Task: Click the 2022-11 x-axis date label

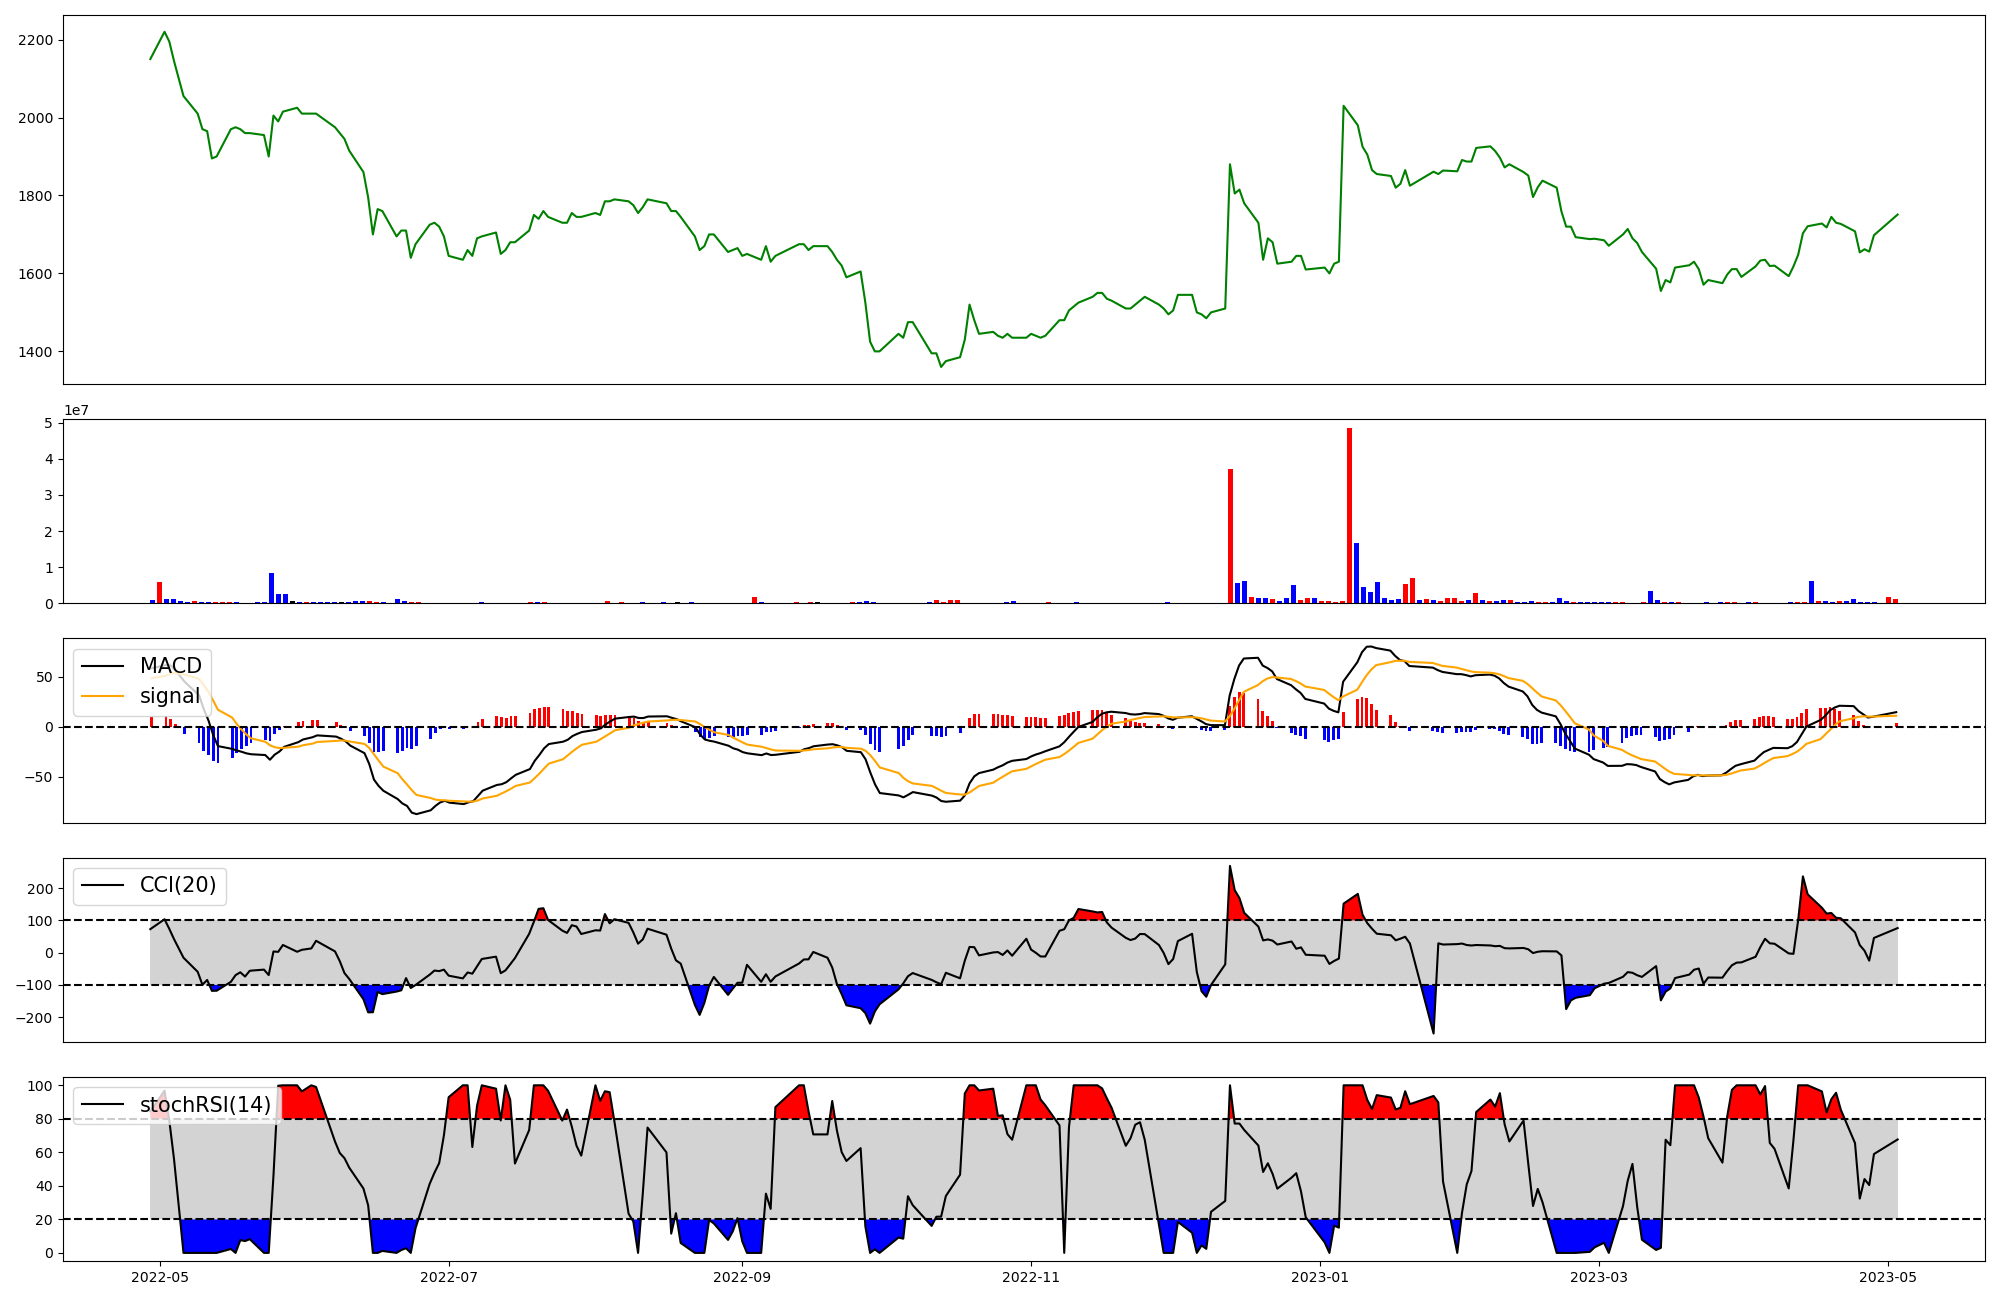Action: [1030, 1277]
